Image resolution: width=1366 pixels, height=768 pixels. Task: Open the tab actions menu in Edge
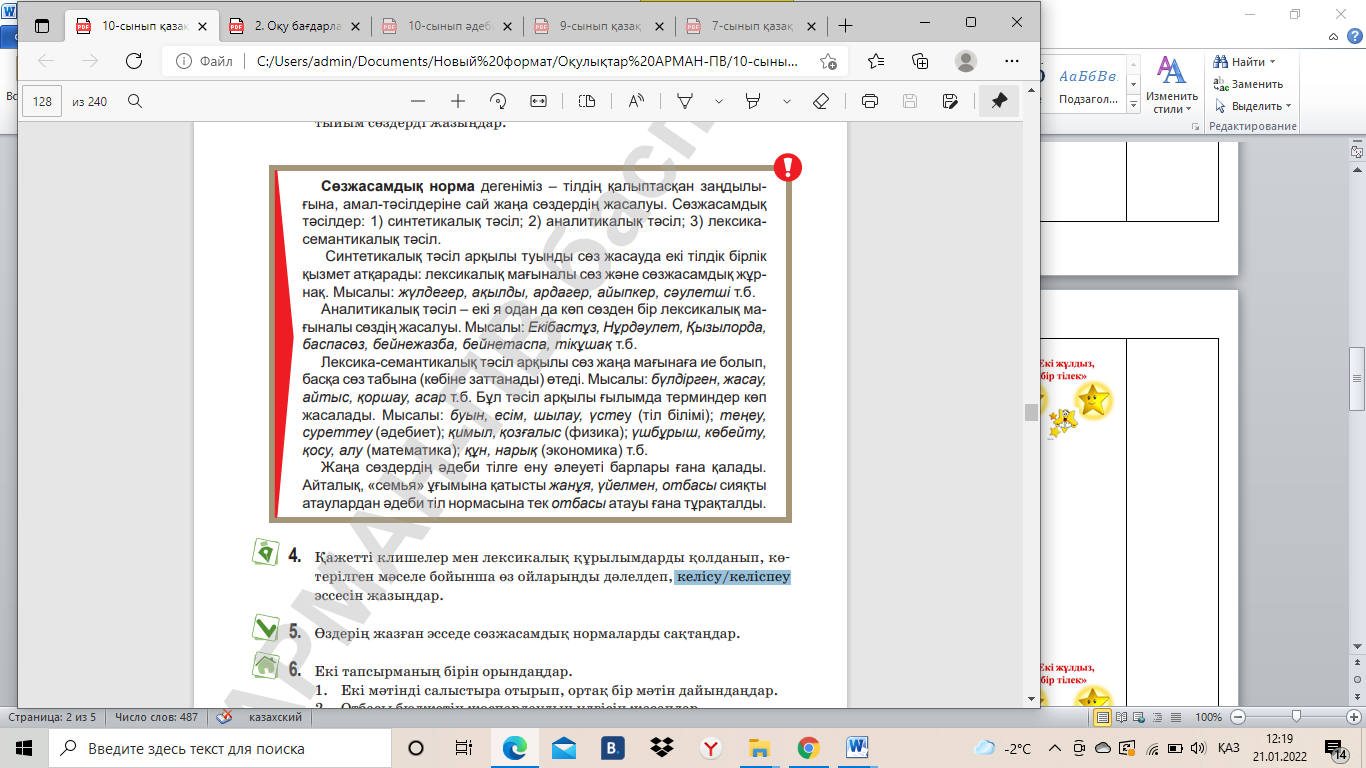tap(42, 26)
